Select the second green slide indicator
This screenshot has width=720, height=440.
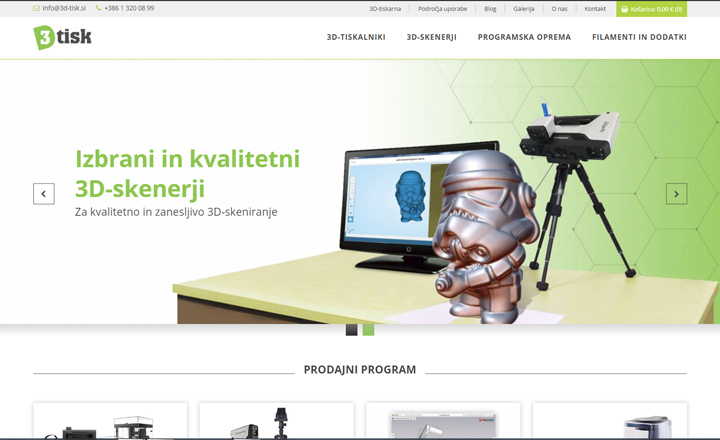coord(368,330)
